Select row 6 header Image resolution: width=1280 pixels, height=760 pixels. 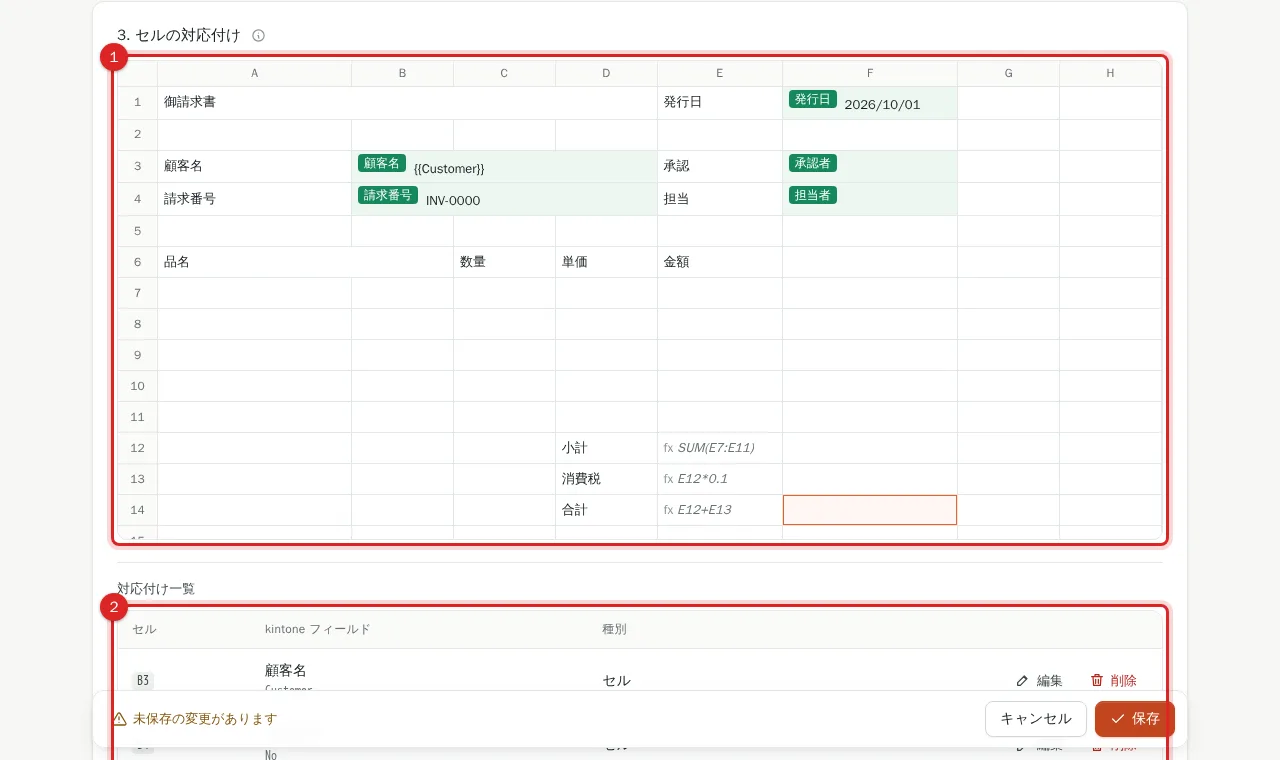138,262
